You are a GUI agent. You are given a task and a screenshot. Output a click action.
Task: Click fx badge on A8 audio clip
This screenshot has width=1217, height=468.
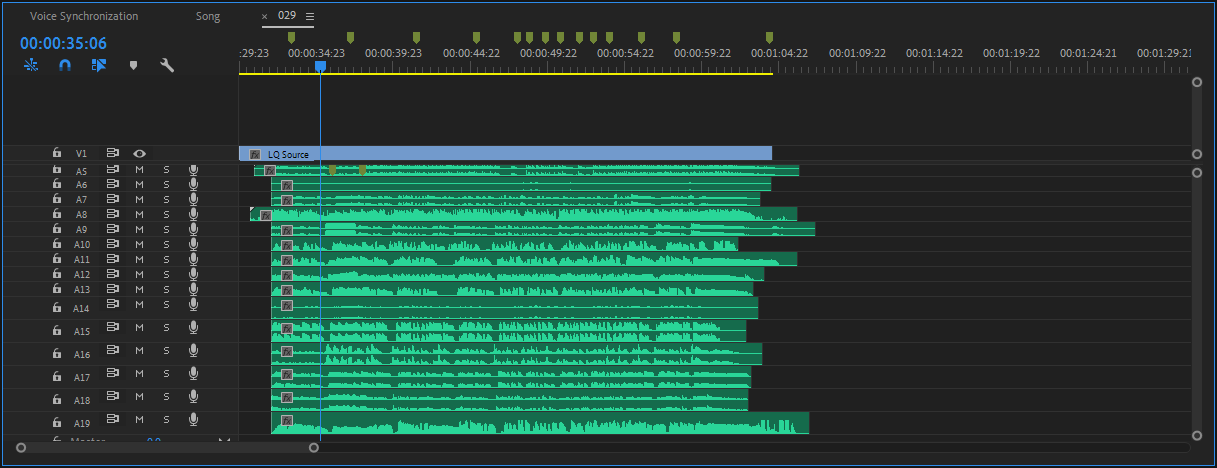point(266,215)
